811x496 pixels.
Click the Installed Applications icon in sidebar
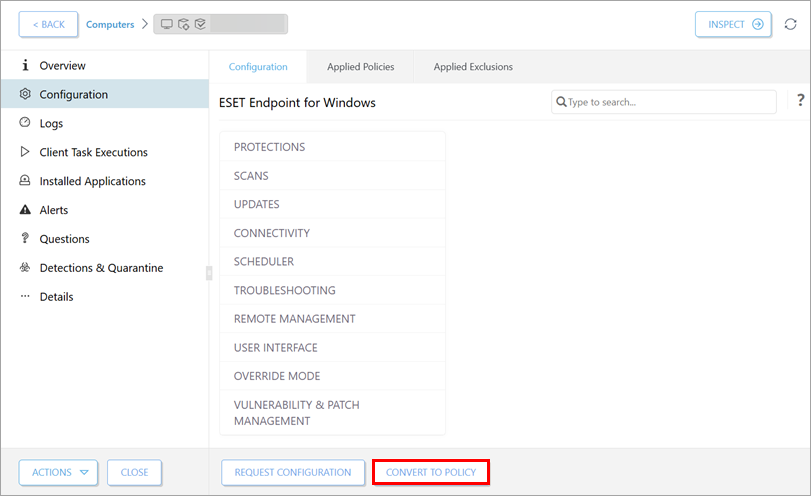(x=25, y=181)
